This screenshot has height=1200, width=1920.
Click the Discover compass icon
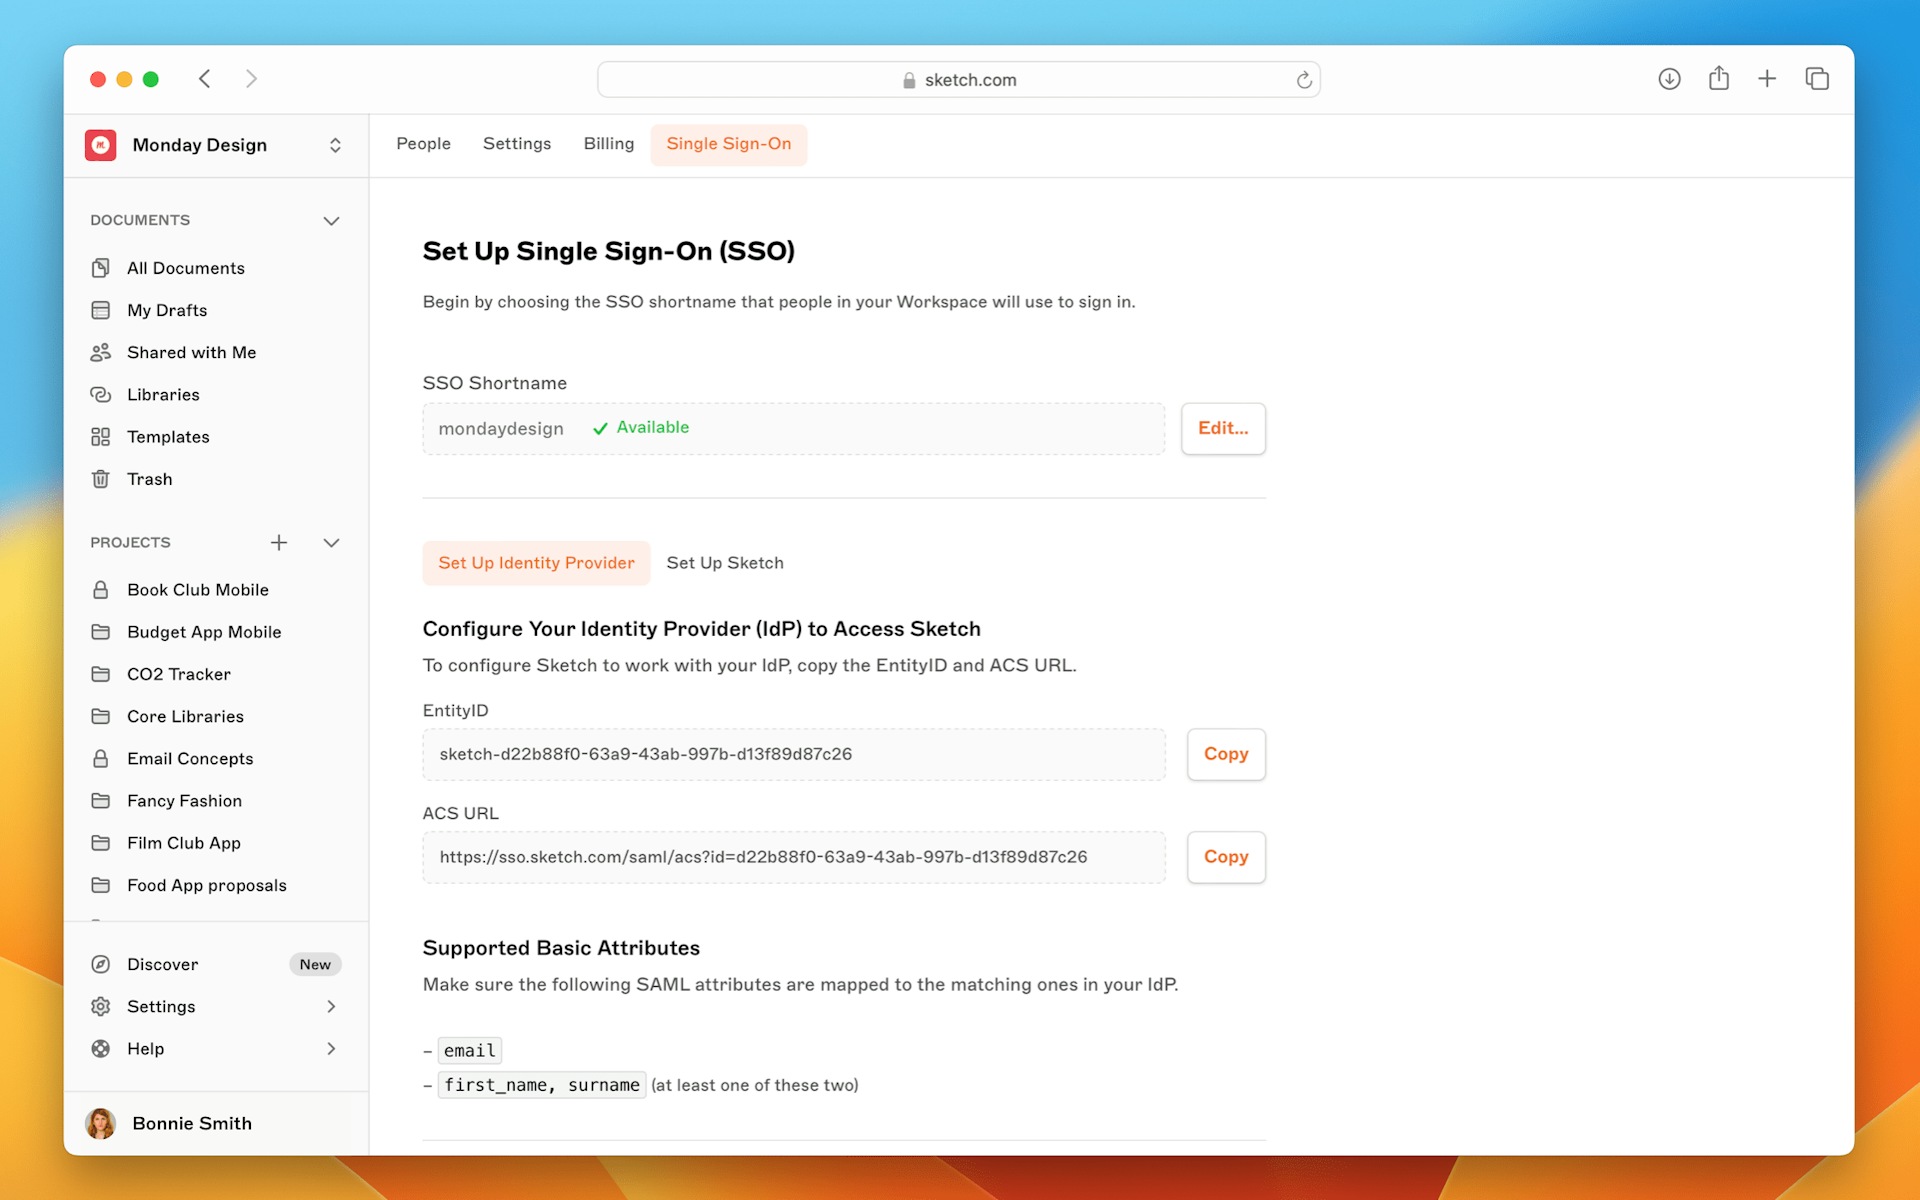(100, 964)
